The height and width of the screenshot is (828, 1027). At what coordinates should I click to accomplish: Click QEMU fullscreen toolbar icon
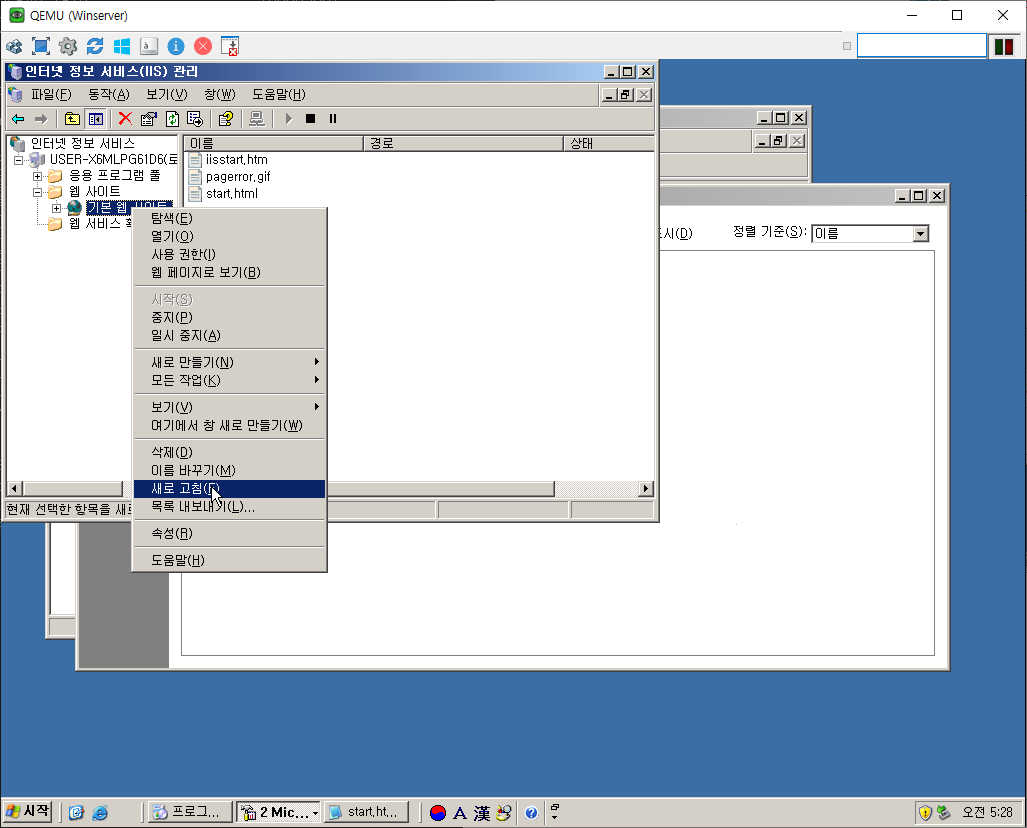(x=41, y=46)
